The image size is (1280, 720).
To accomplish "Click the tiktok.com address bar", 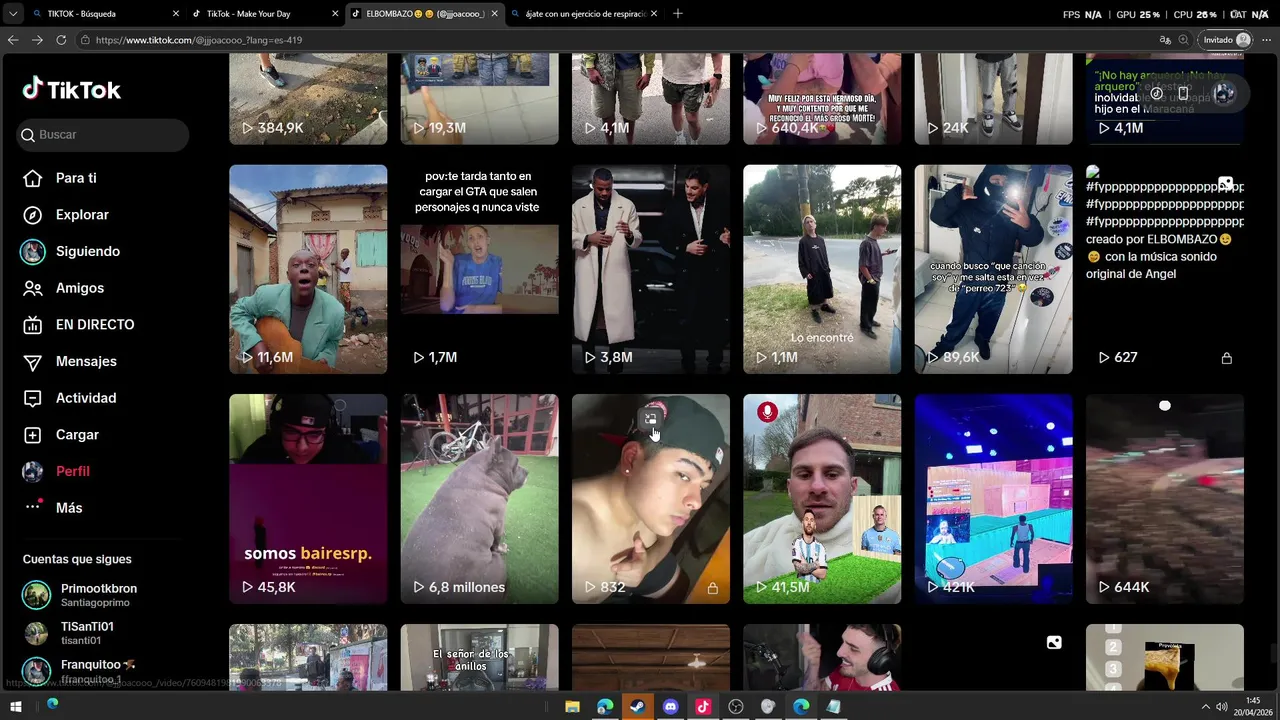I will pyautogui.click(x=620, y=40).
